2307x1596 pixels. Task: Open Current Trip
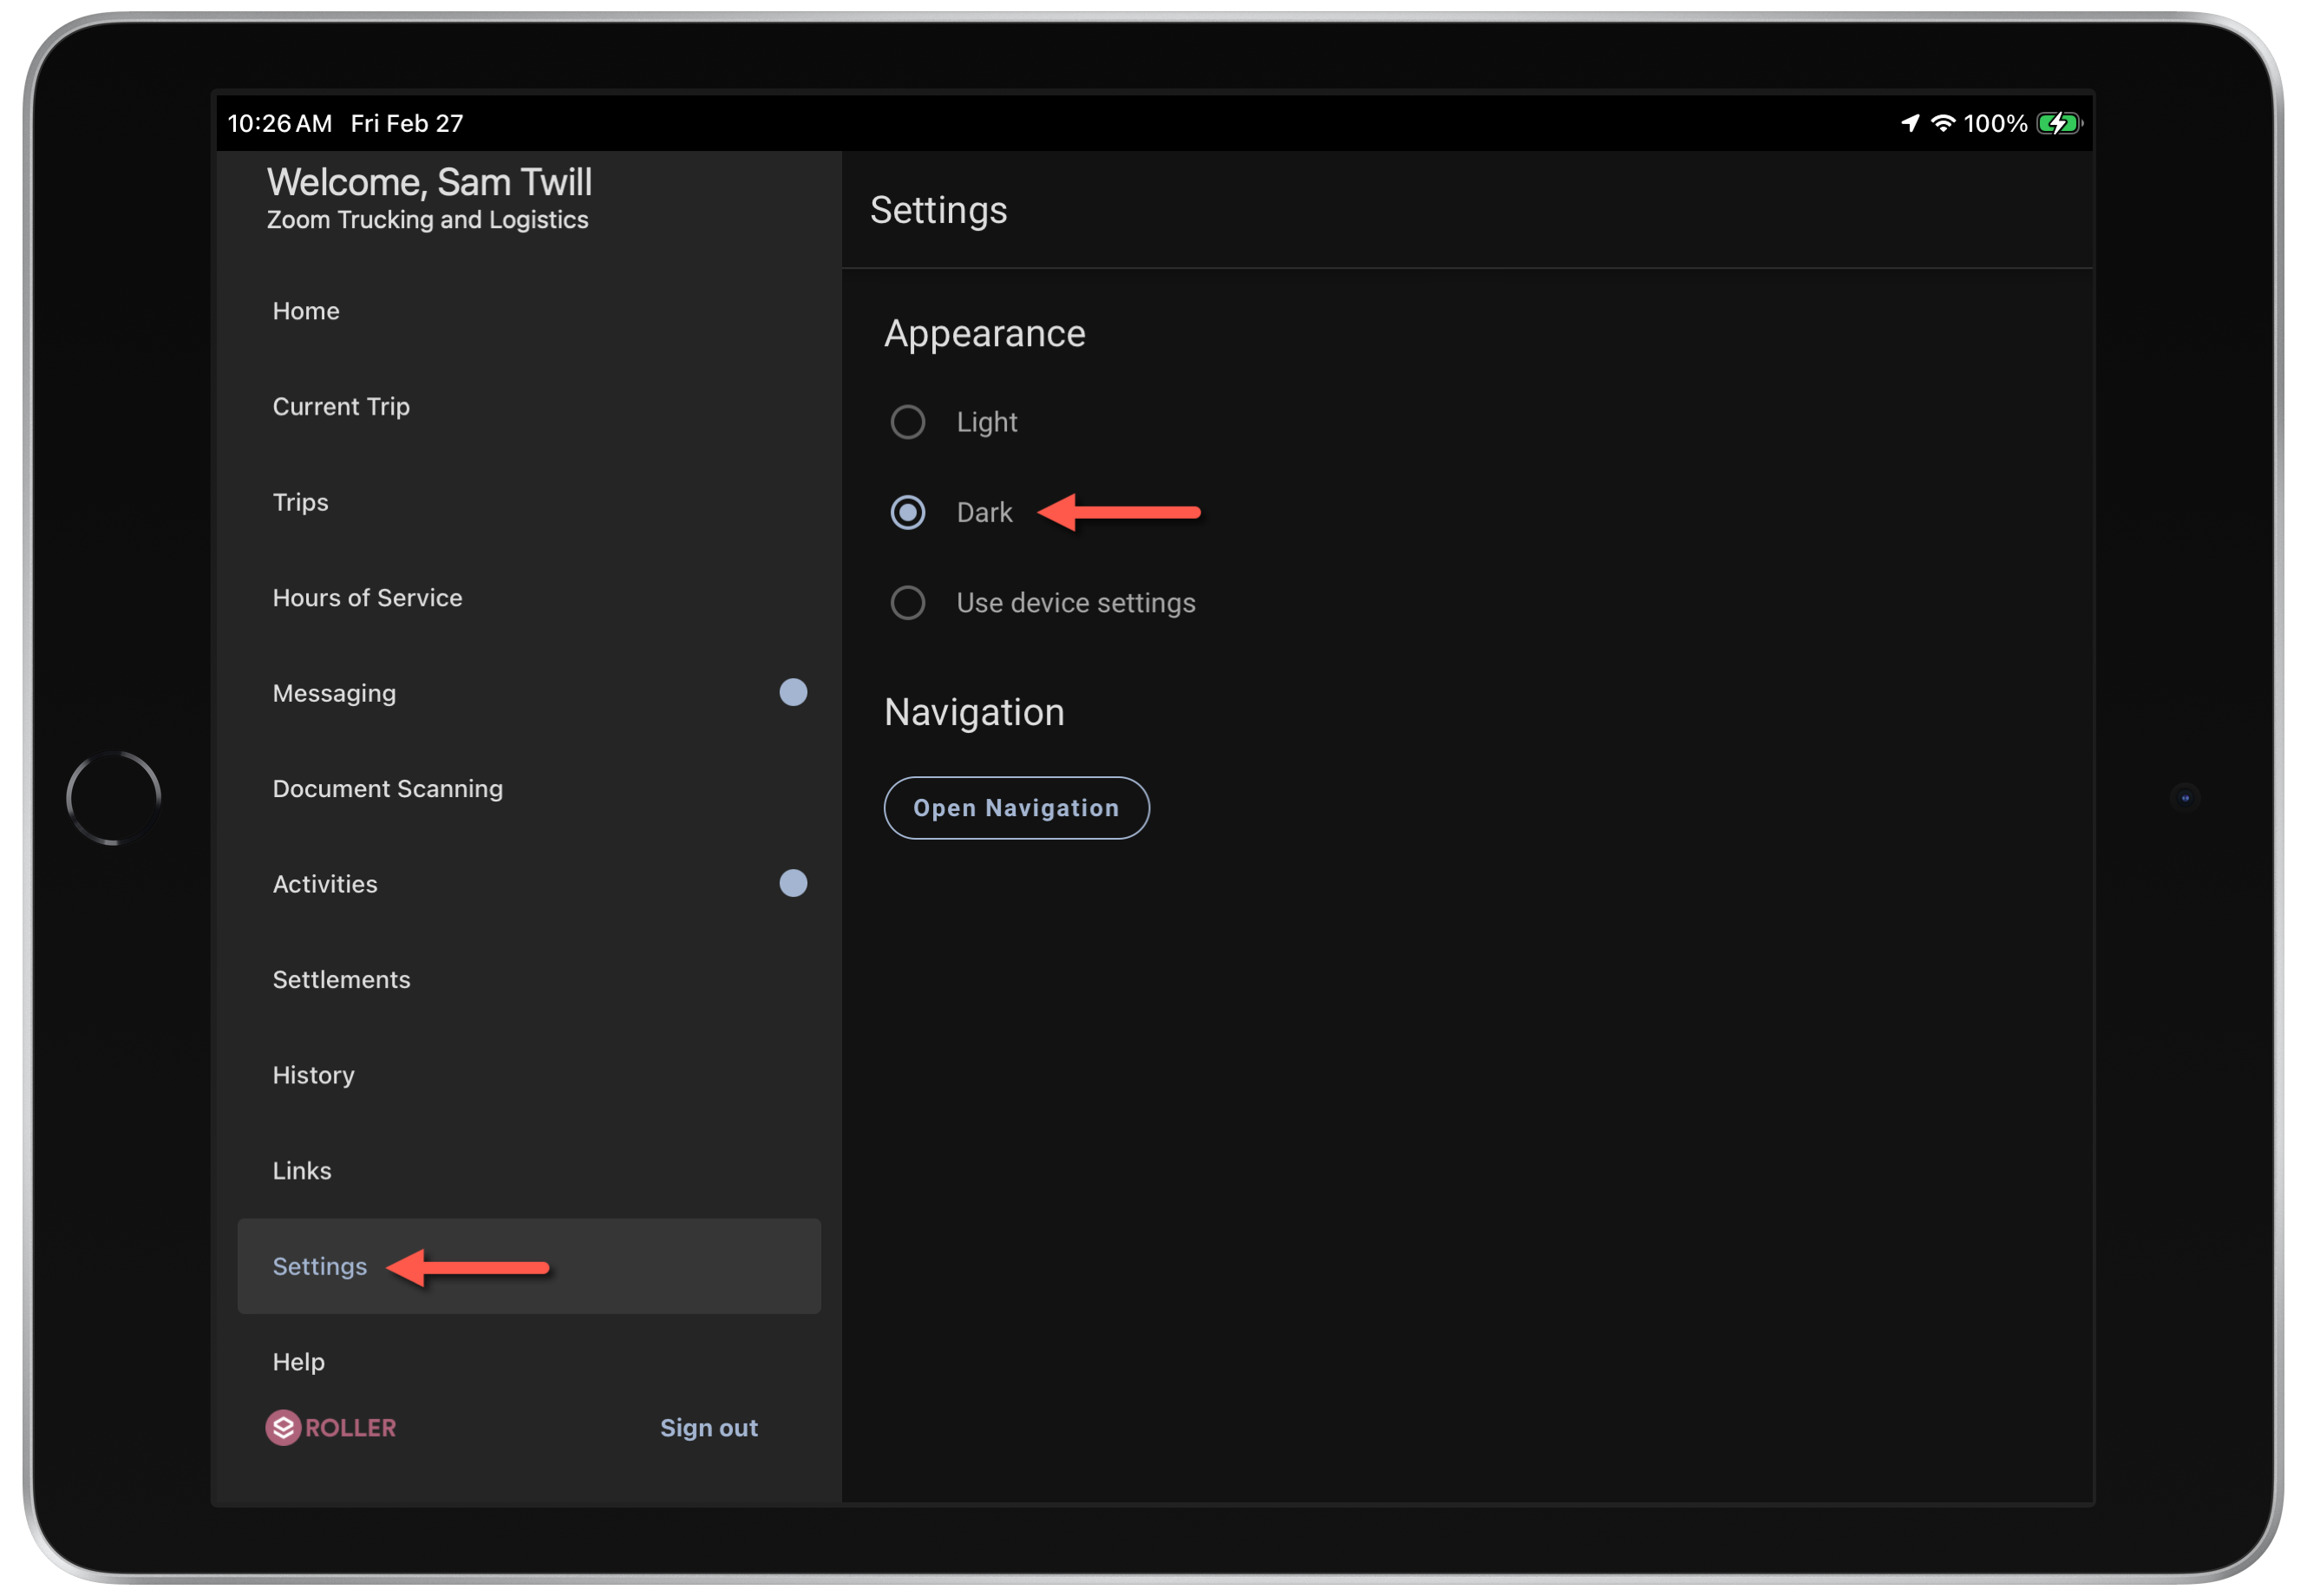341,406
